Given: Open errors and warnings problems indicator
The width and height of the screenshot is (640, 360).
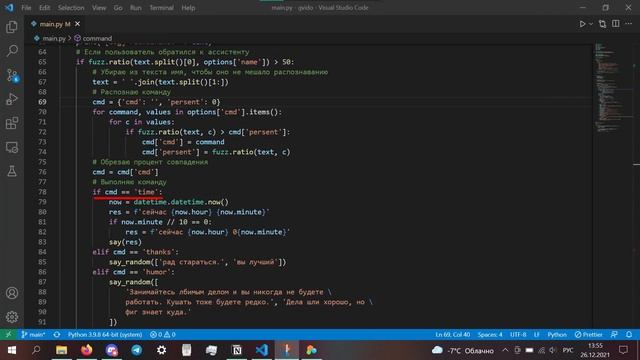Looking at the screenshot, I should [x=162, y=334].
